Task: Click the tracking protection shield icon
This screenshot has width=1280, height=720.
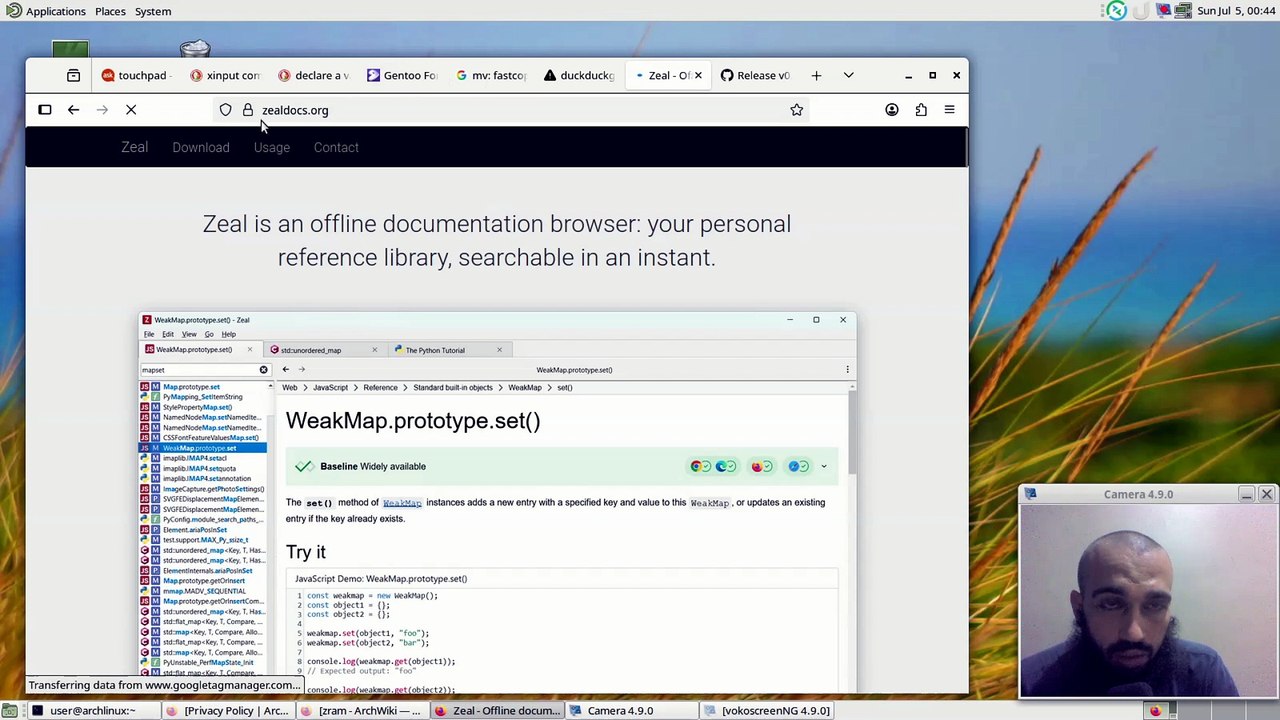Action: tap(226, 110)
